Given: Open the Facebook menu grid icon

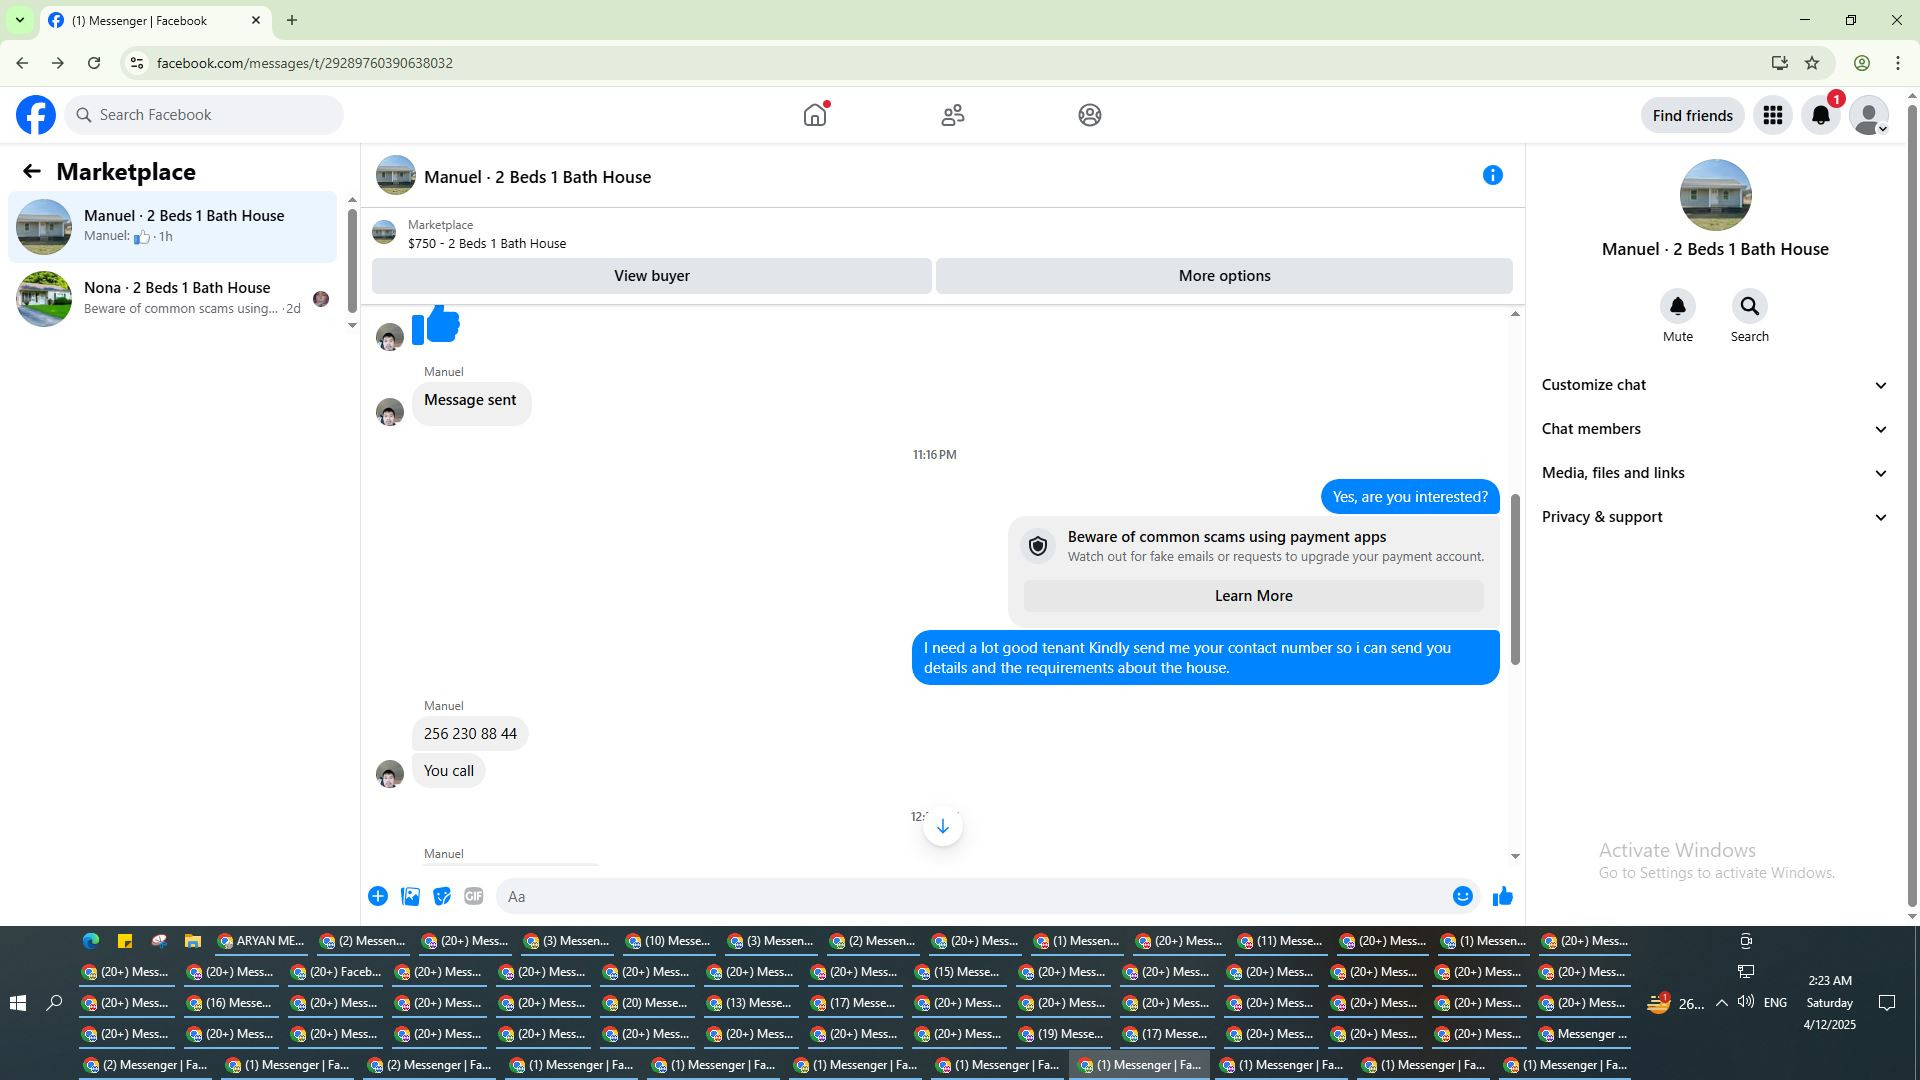Looking at the screenshot, I should [x=1773, y=115].
